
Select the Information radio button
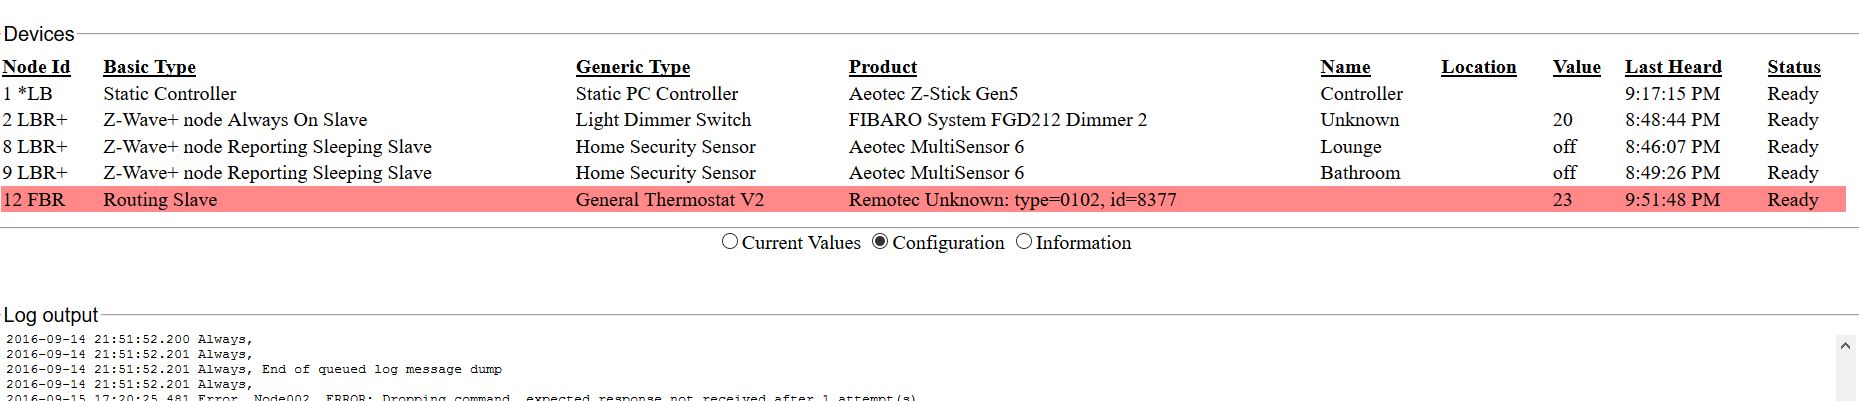[1024, 242]
